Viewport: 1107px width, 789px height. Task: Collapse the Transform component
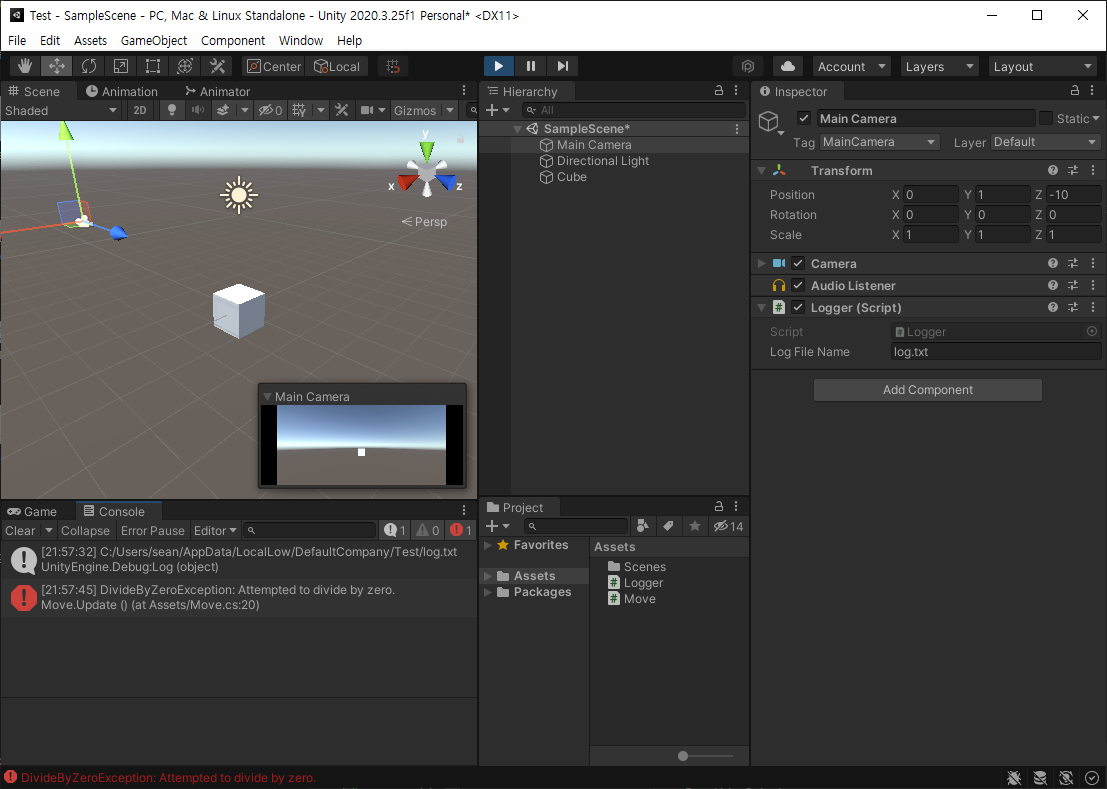coord(762,170)
